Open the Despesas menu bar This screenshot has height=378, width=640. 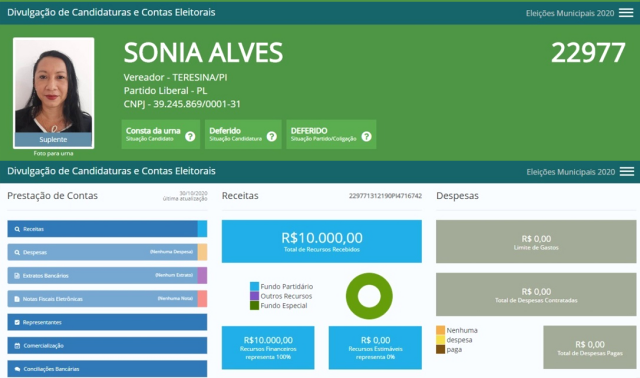107,252
